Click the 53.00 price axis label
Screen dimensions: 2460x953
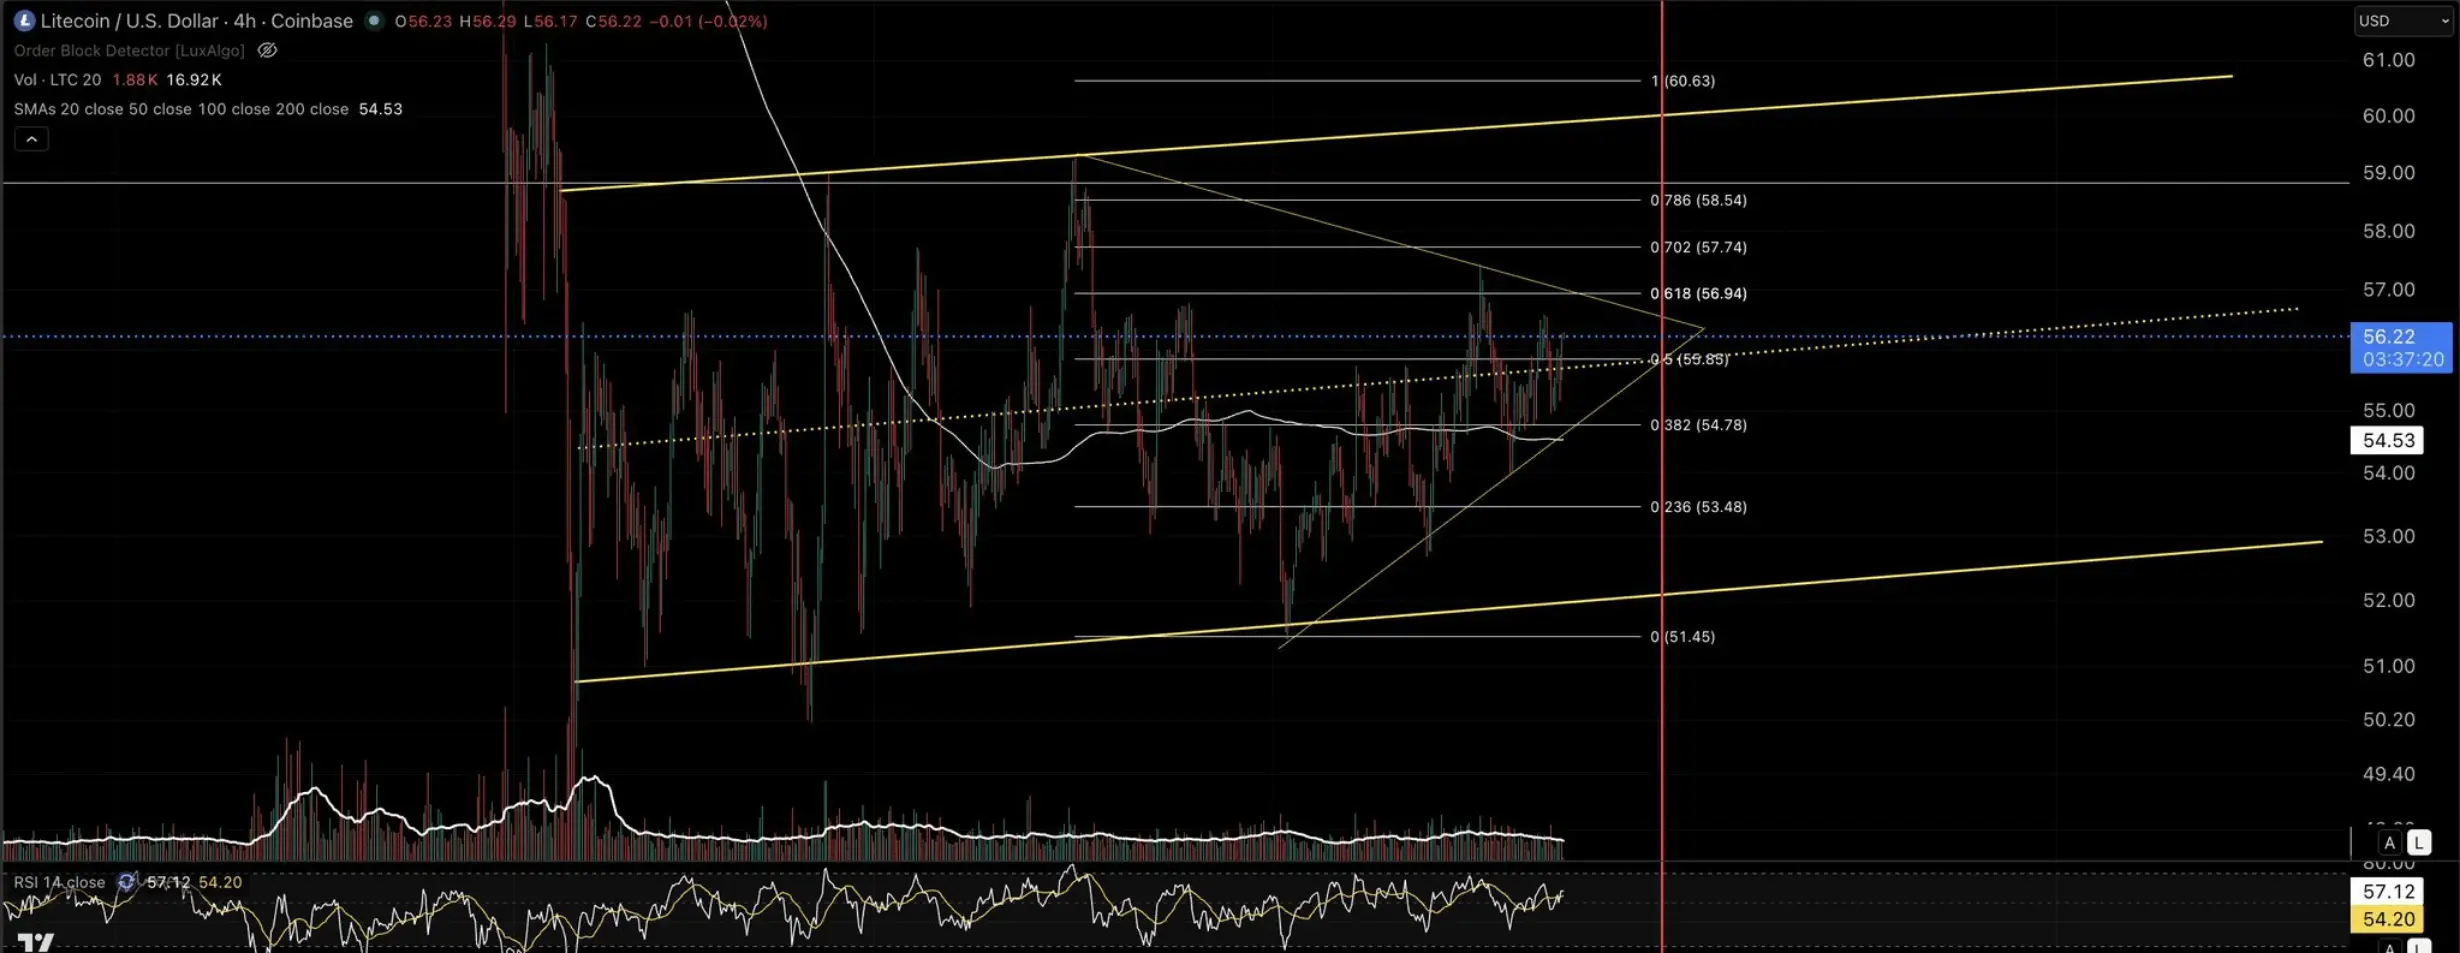(2388, 537)
